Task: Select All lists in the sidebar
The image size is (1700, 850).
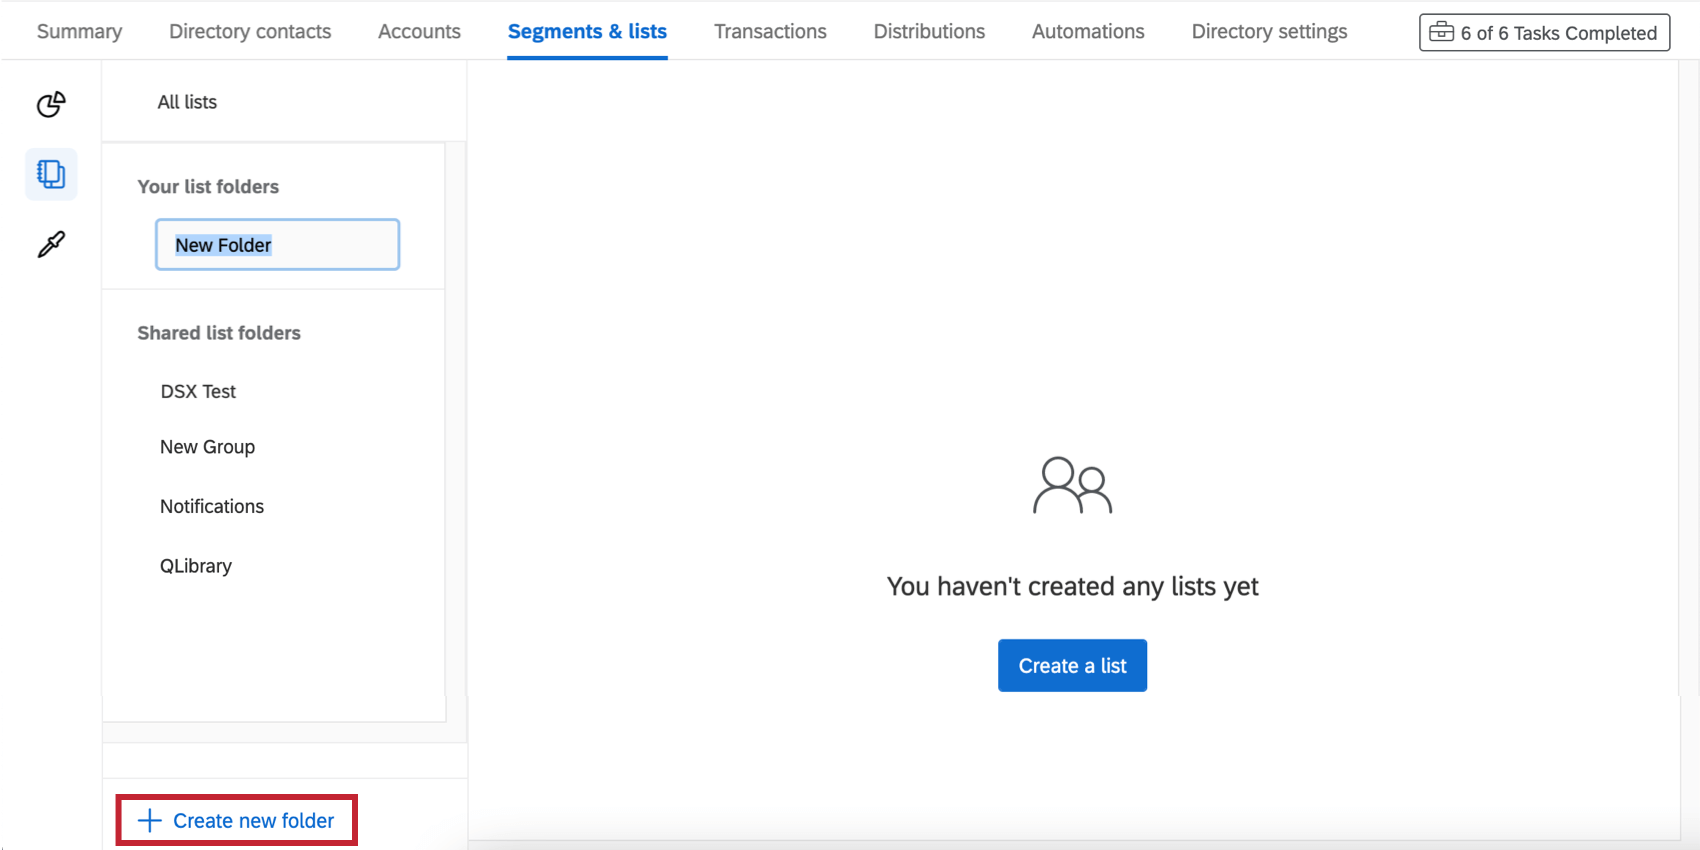Action: pos(187,102)
